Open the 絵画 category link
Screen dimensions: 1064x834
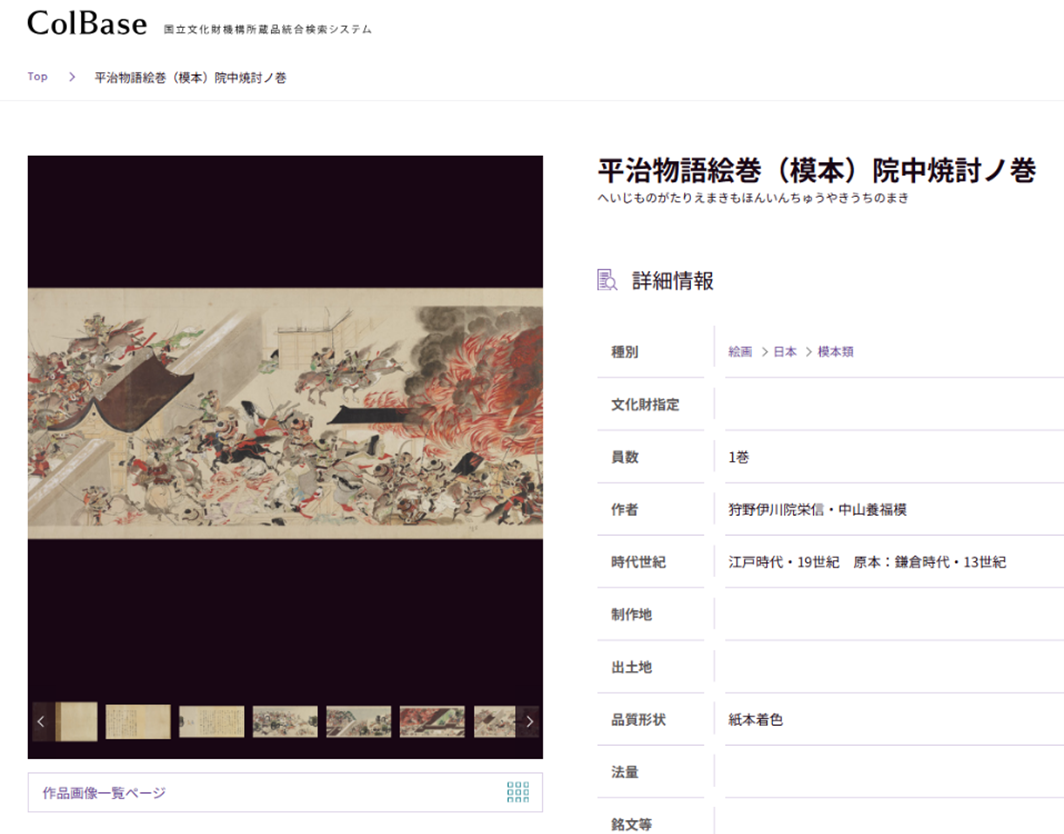[739, 352]
